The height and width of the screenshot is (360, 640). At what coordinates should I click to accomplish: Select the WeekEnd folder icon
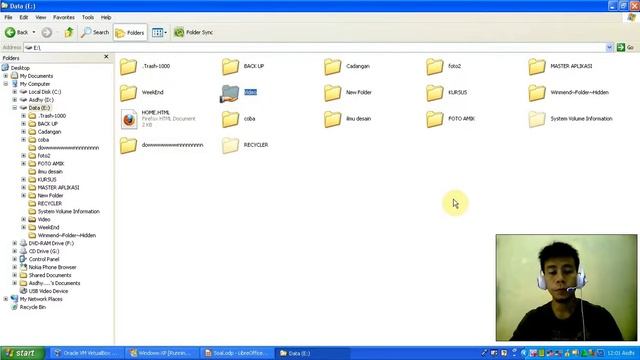pyautogui.click(x=128, y=93)
